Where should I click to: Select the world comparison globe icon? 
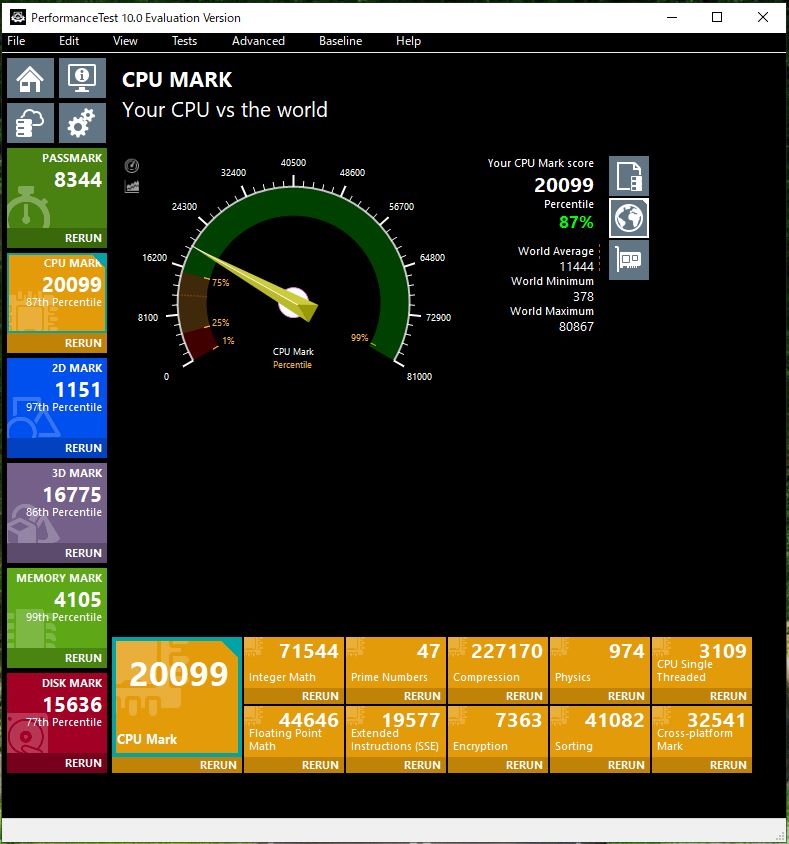pyautogui.click(x=629, y=218)
